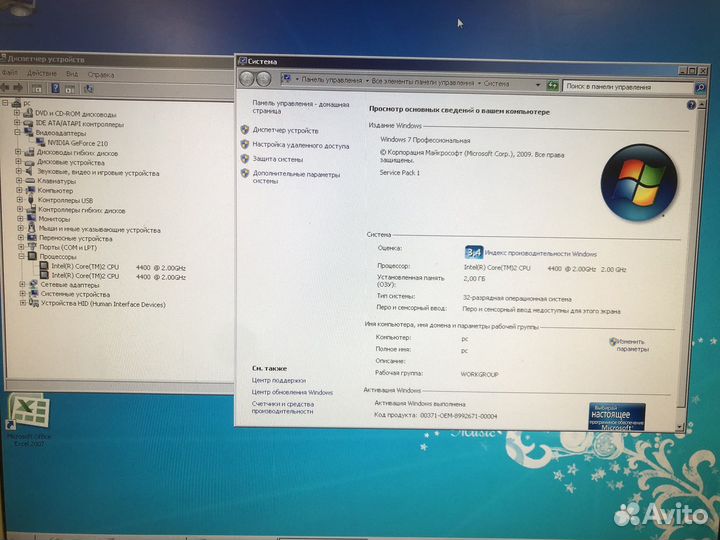Click the Диспетчер устройств link in System panel
This screenshot has width=720, height=540.
coord(285,130)
